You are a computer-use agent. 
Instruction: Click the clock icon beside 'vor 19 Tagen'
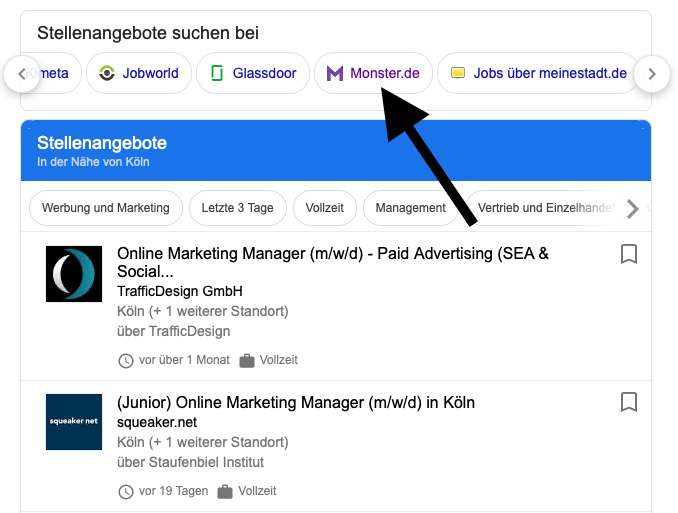(x=126, y=492)
